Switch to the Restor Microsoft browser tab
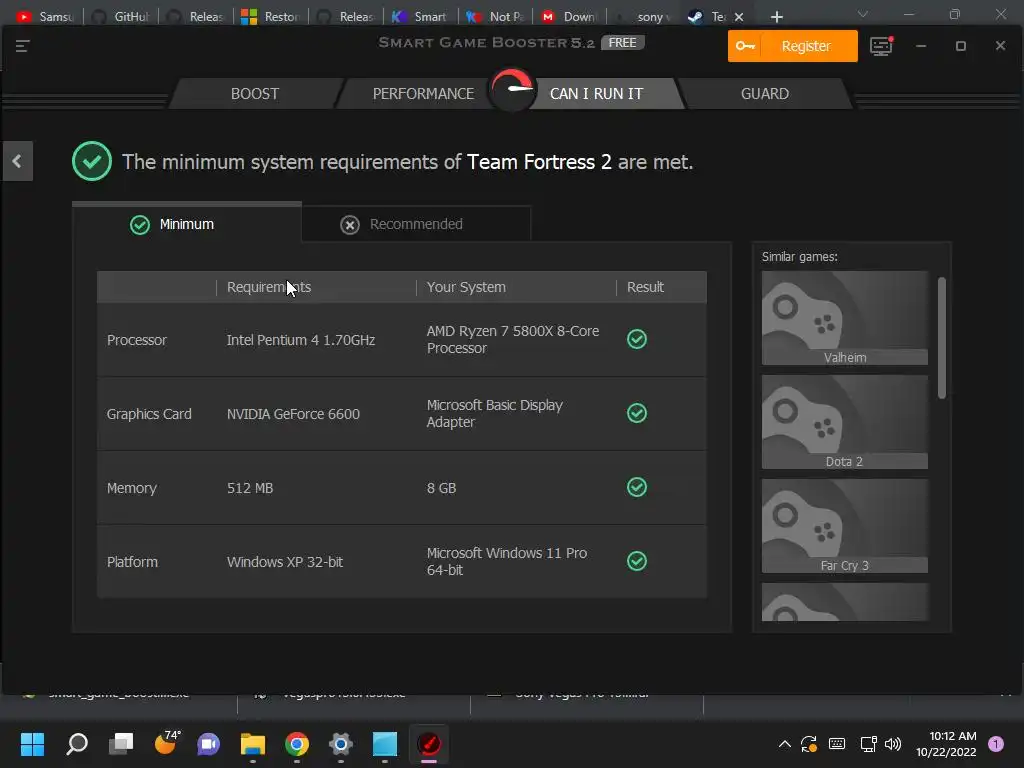This screenshot has height=768, width=1024. click(270, 16)
